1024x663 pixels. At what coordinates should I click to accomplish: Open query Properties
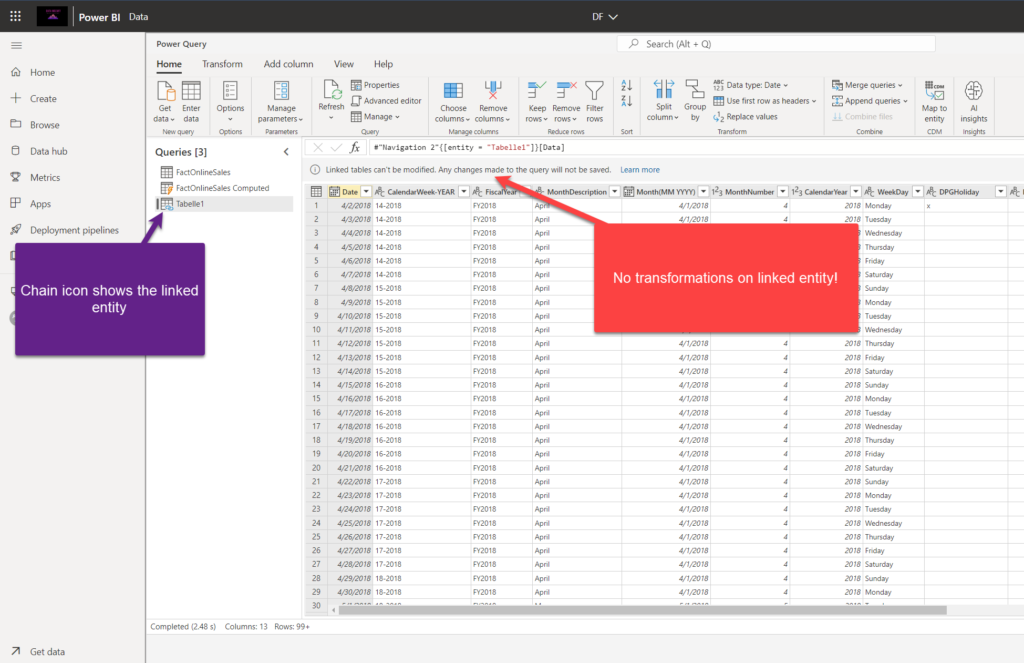[375, 85]
